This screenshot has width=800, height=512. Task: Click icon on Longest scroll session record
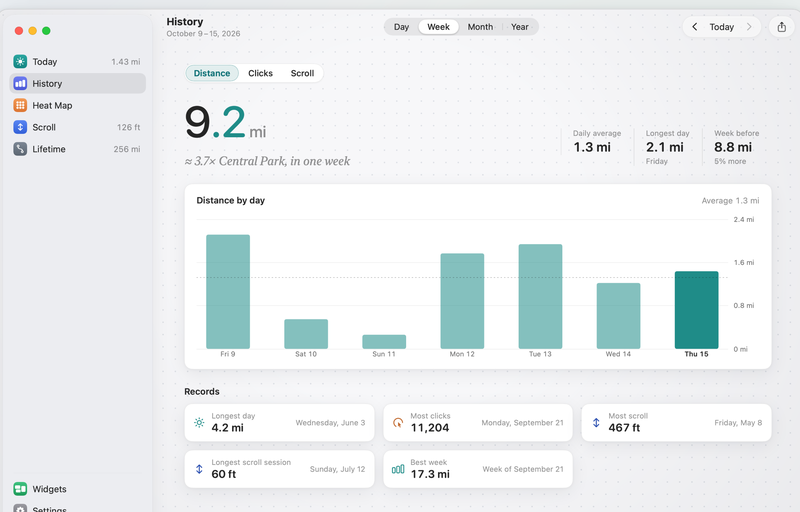coord(199,469)
